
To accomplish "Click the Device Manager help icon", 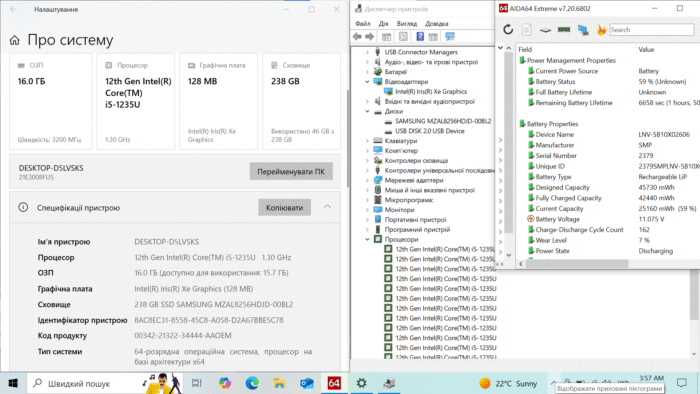I will click(x=420, y=37).
